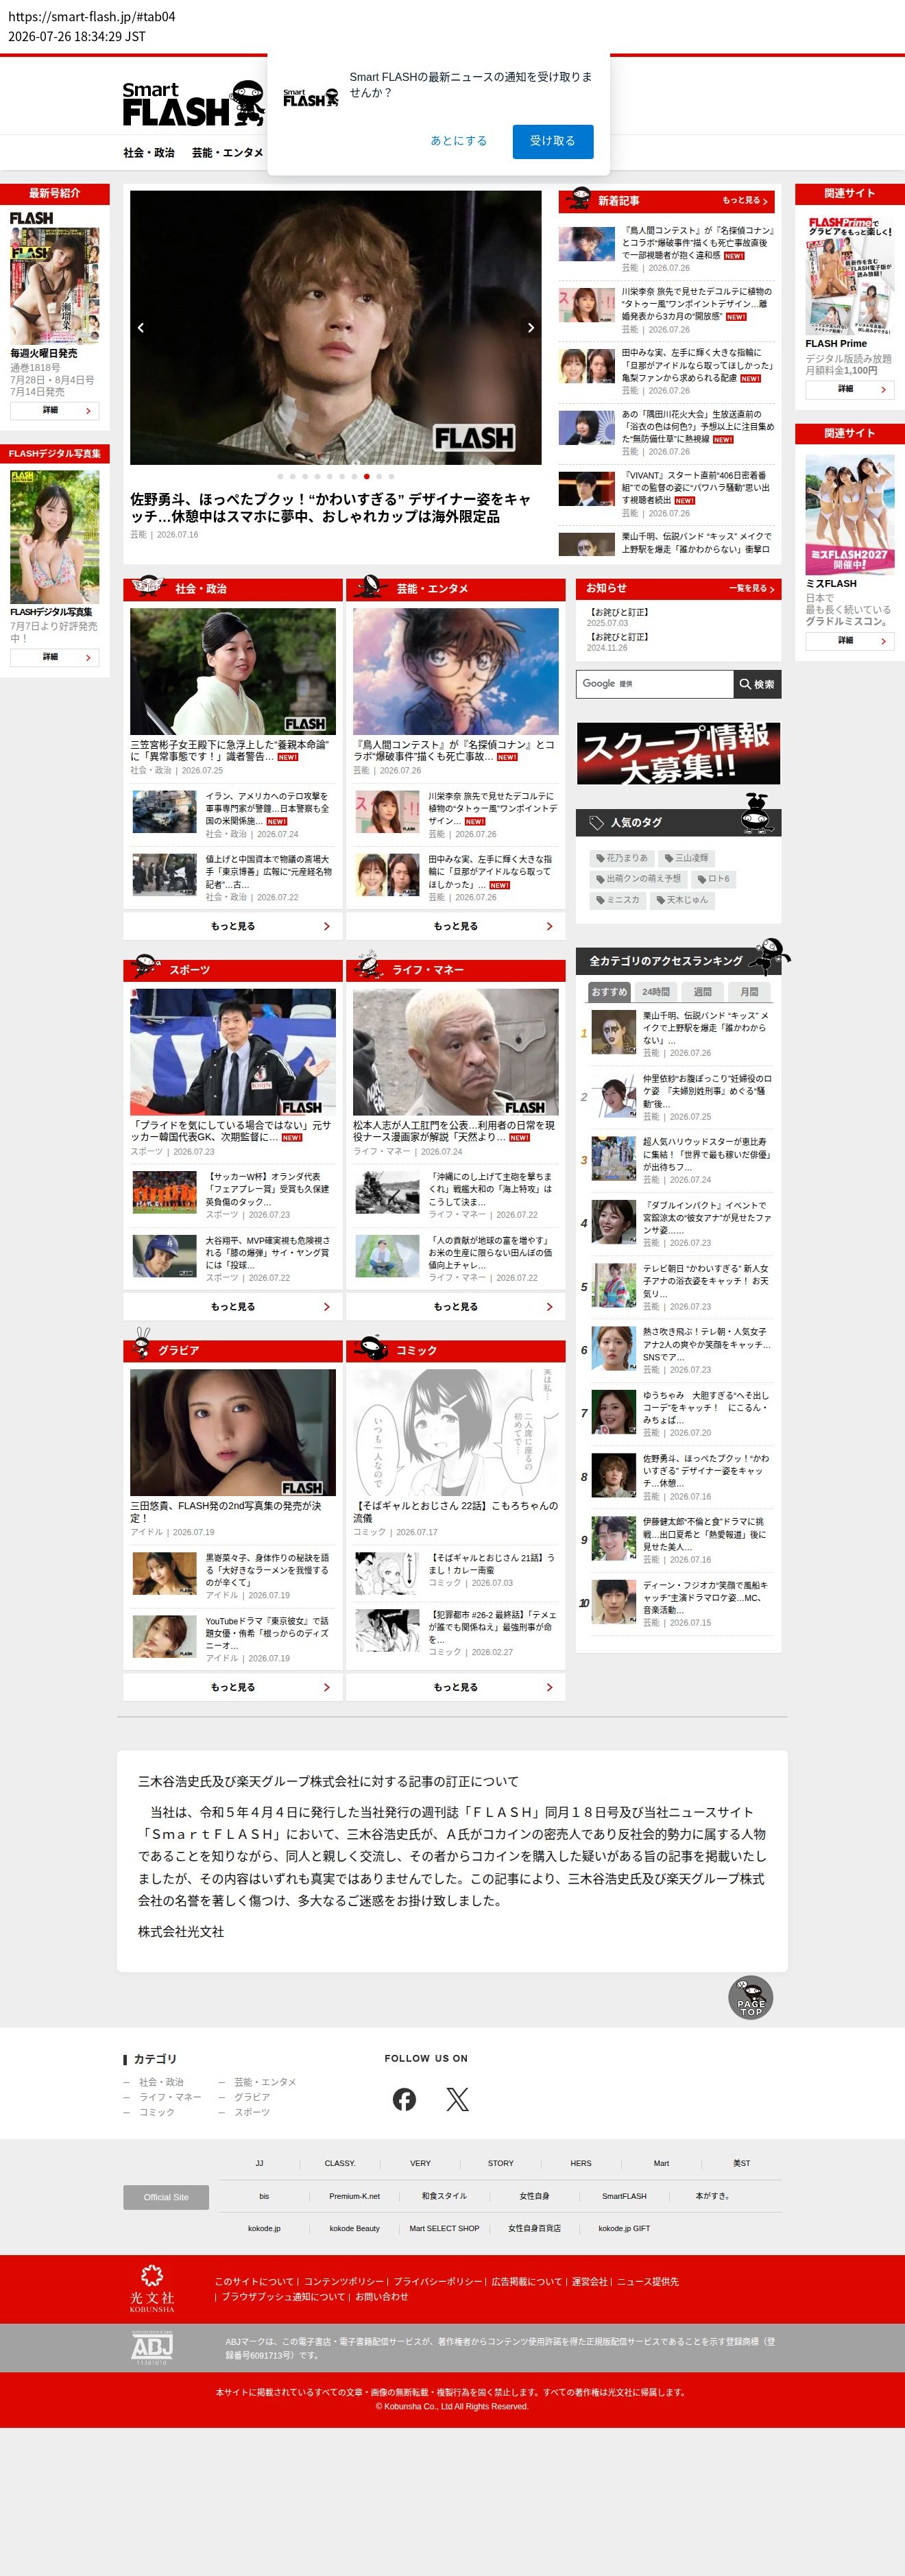The height and width of the screenshot is (2576, 905).
Task: Select the last carousel pagination dot
Action: (x=391, y=477)
